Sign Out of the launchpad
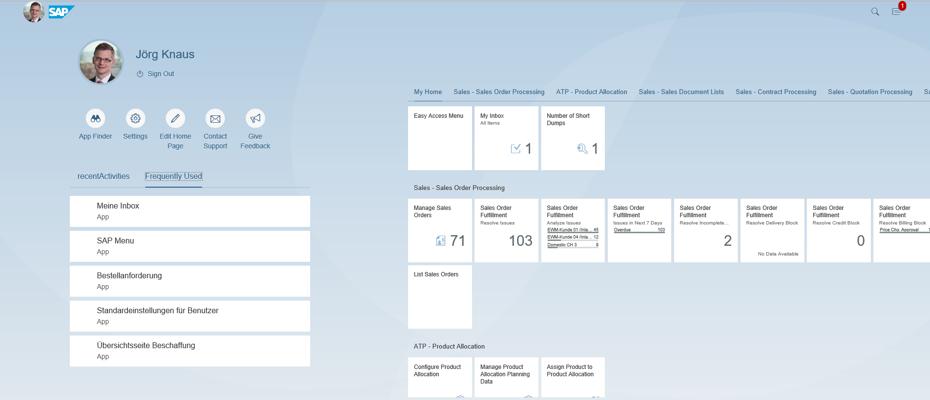The width and height of the screenshot is (930, 400). point(155,74)
